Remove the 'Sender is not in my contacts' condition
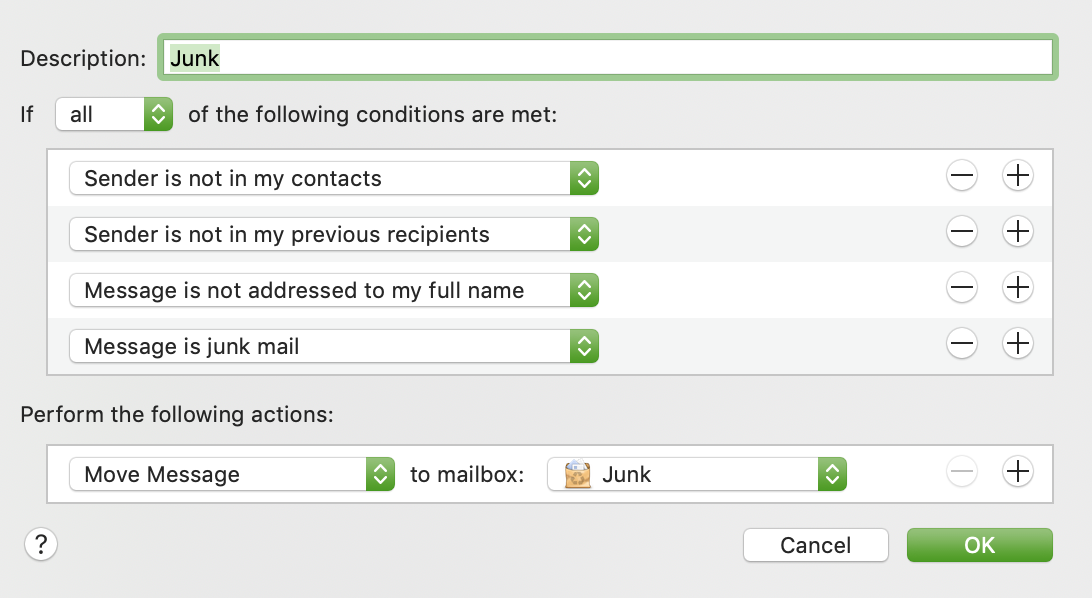This screenshot has height=598, width=1092. [x=961, y=177]
